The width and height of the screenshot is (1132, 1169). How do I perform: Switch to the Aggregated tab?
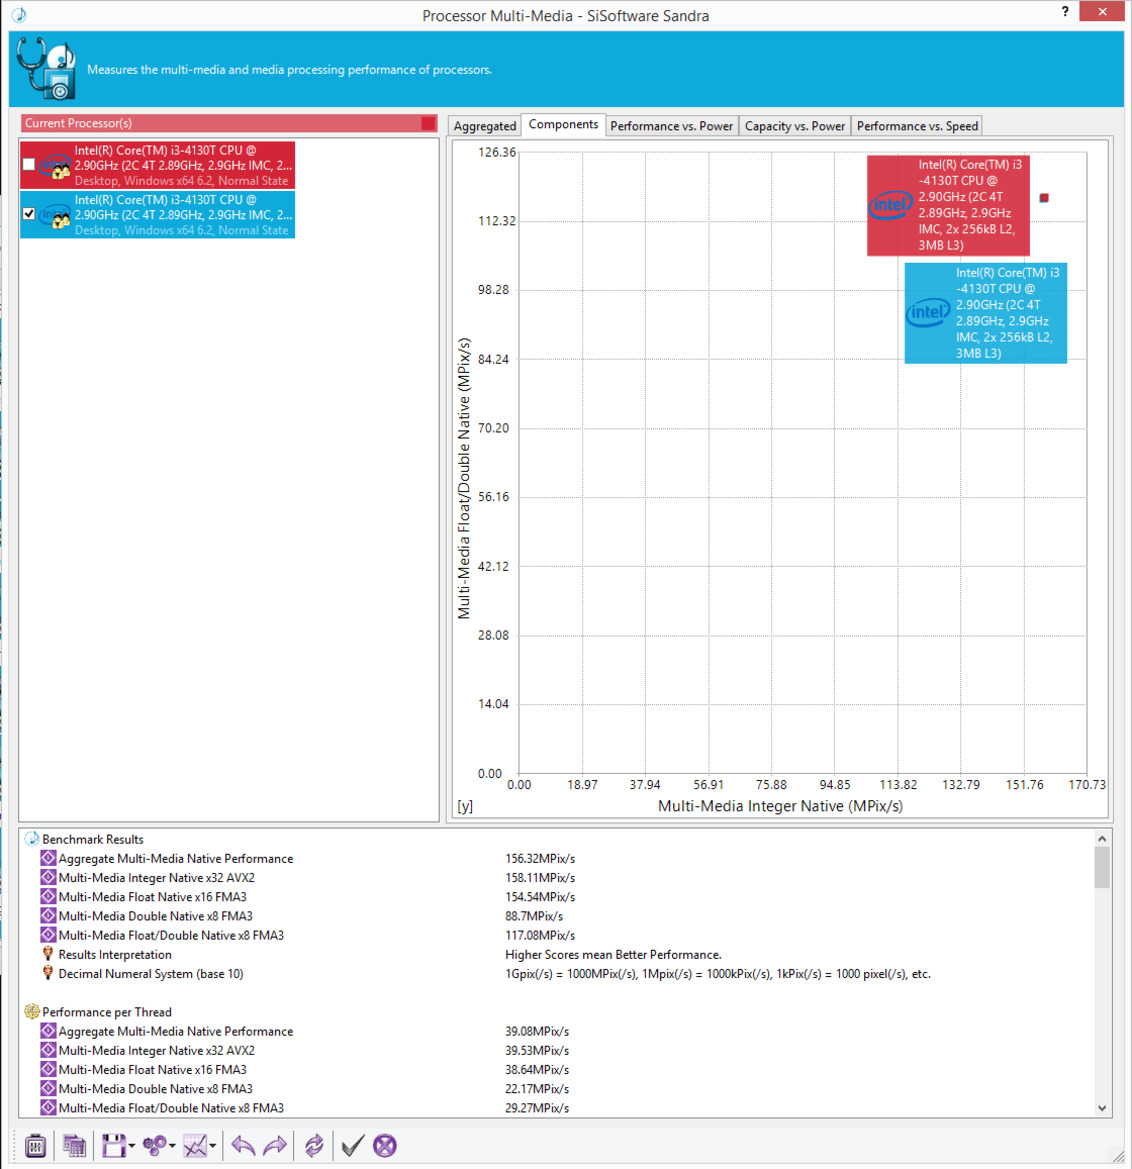click(x=485, y=126)
